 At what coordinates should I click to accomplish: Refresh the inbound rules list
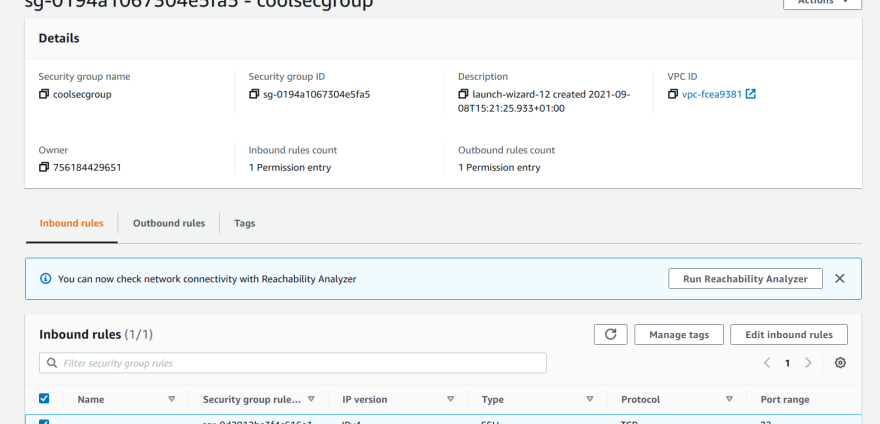pyautogui.click(x=611, y=335)
